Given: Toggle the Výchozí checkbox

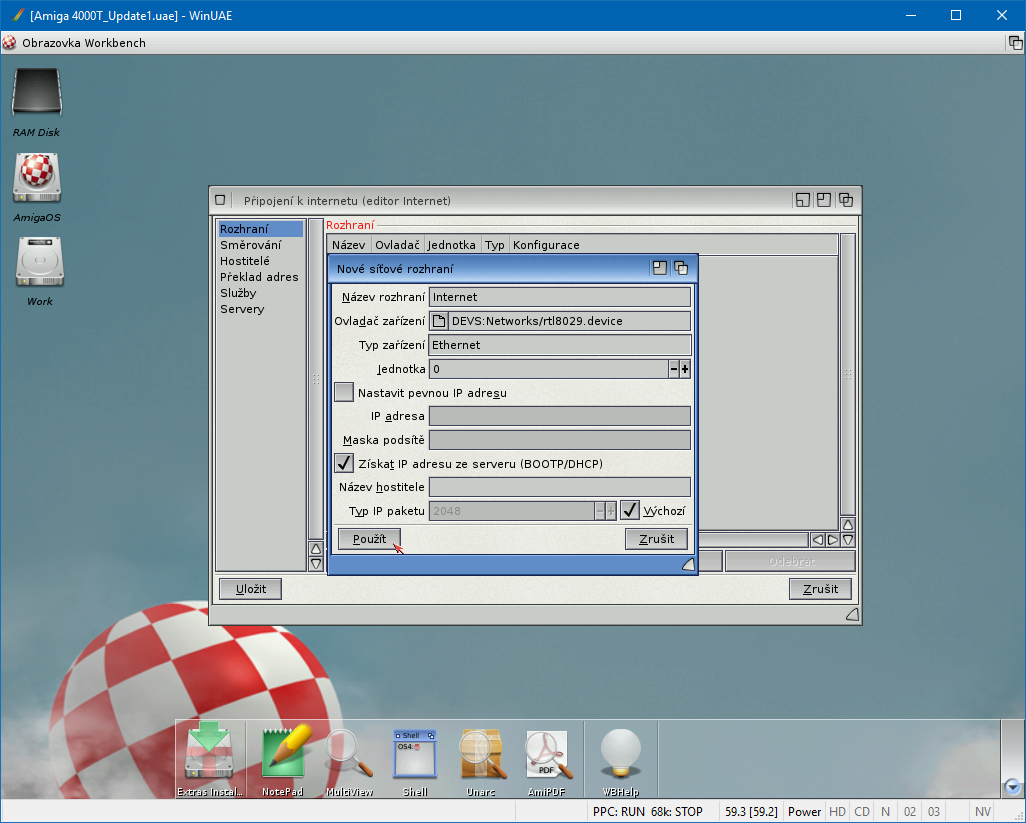Looking at the screenshot, I should coord(630,511).
